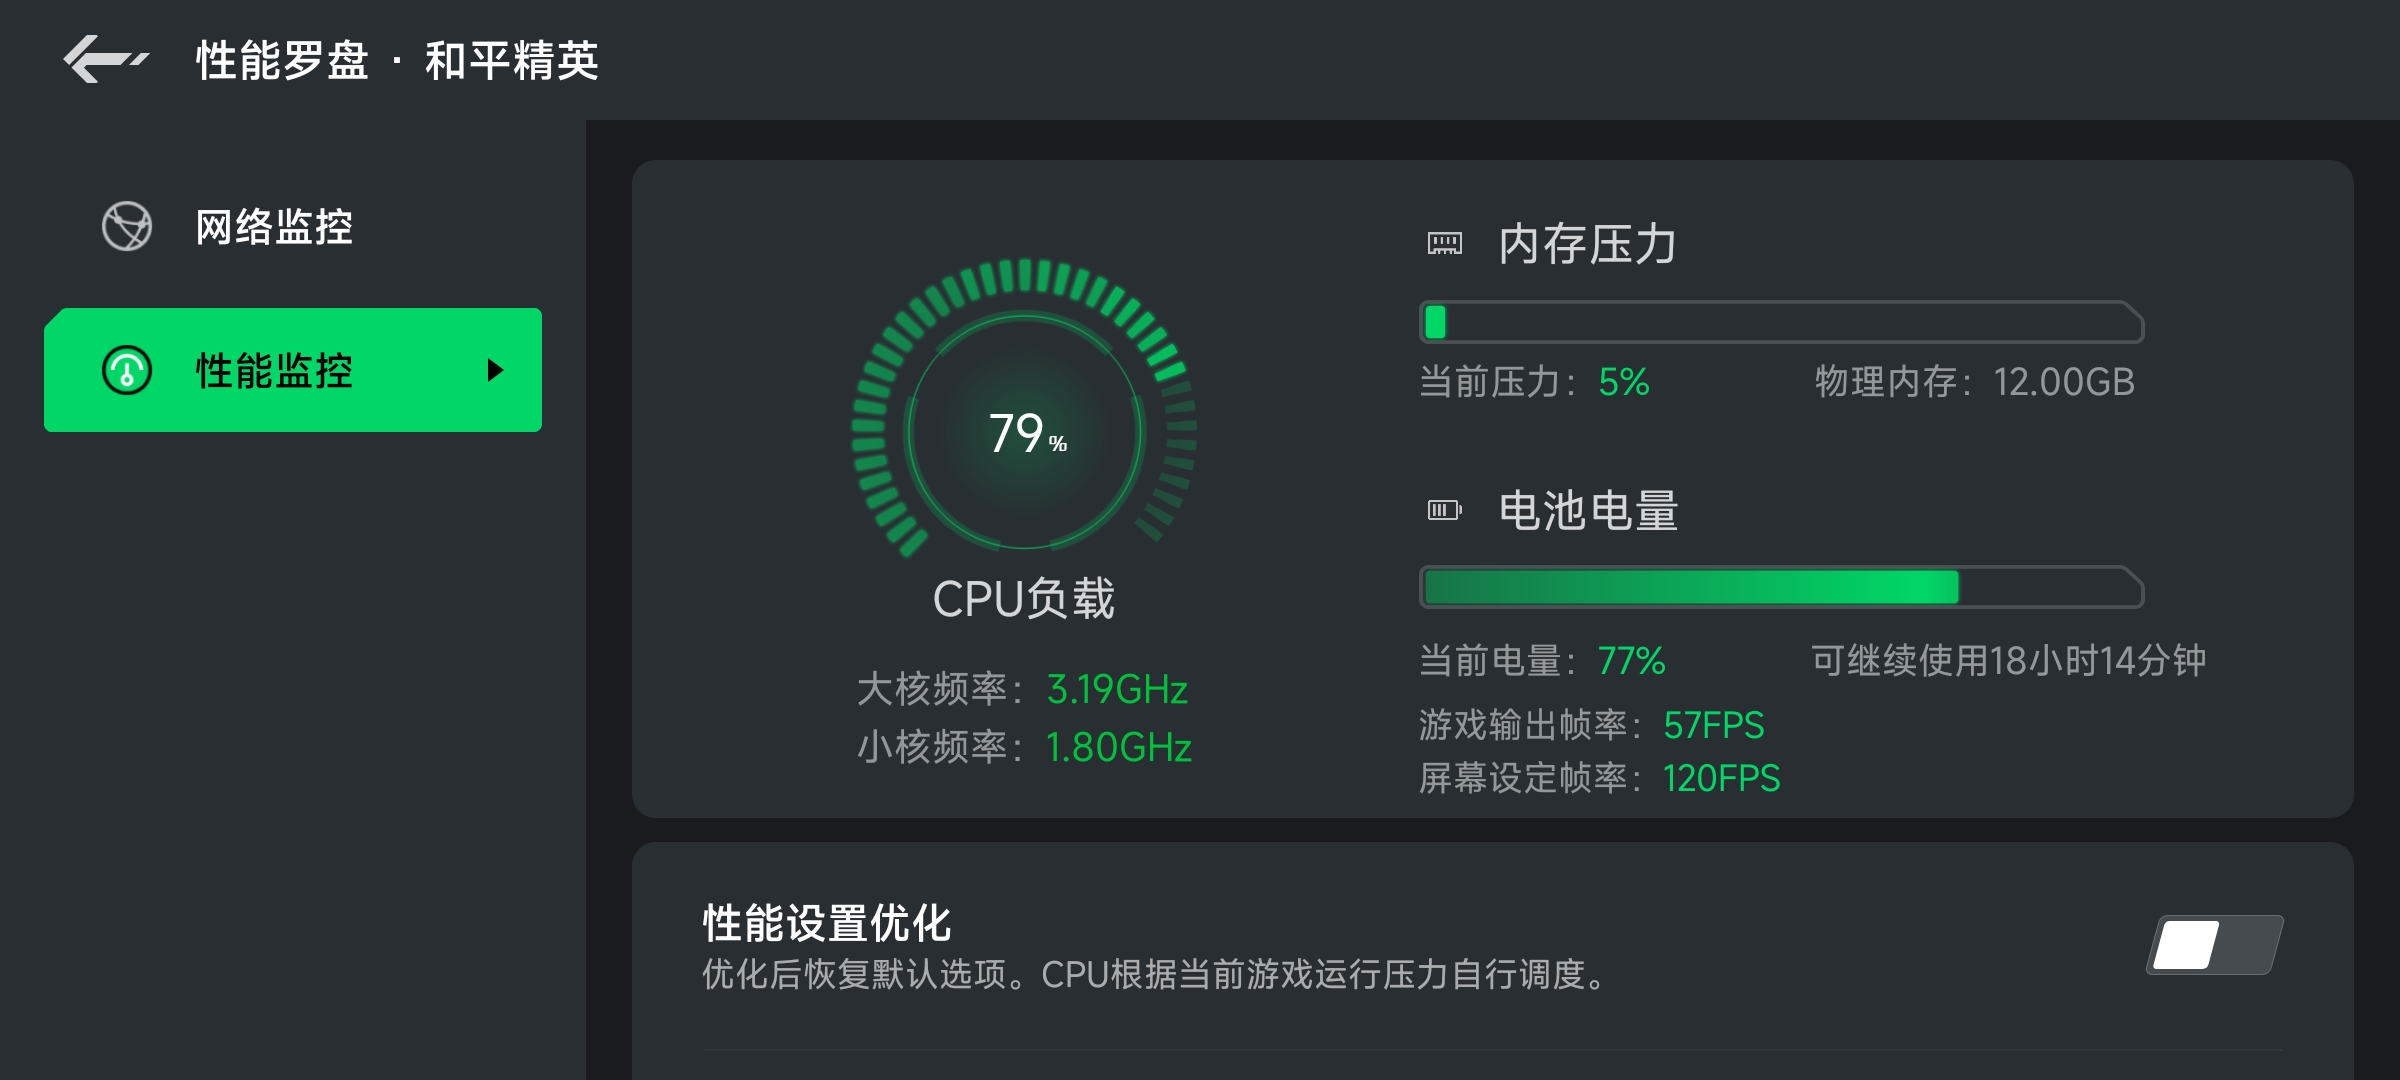Click the 内存压力 progress bar
Image resolution: width=2400 pixels, height=1080 pixels.
tap(1781, 322)
